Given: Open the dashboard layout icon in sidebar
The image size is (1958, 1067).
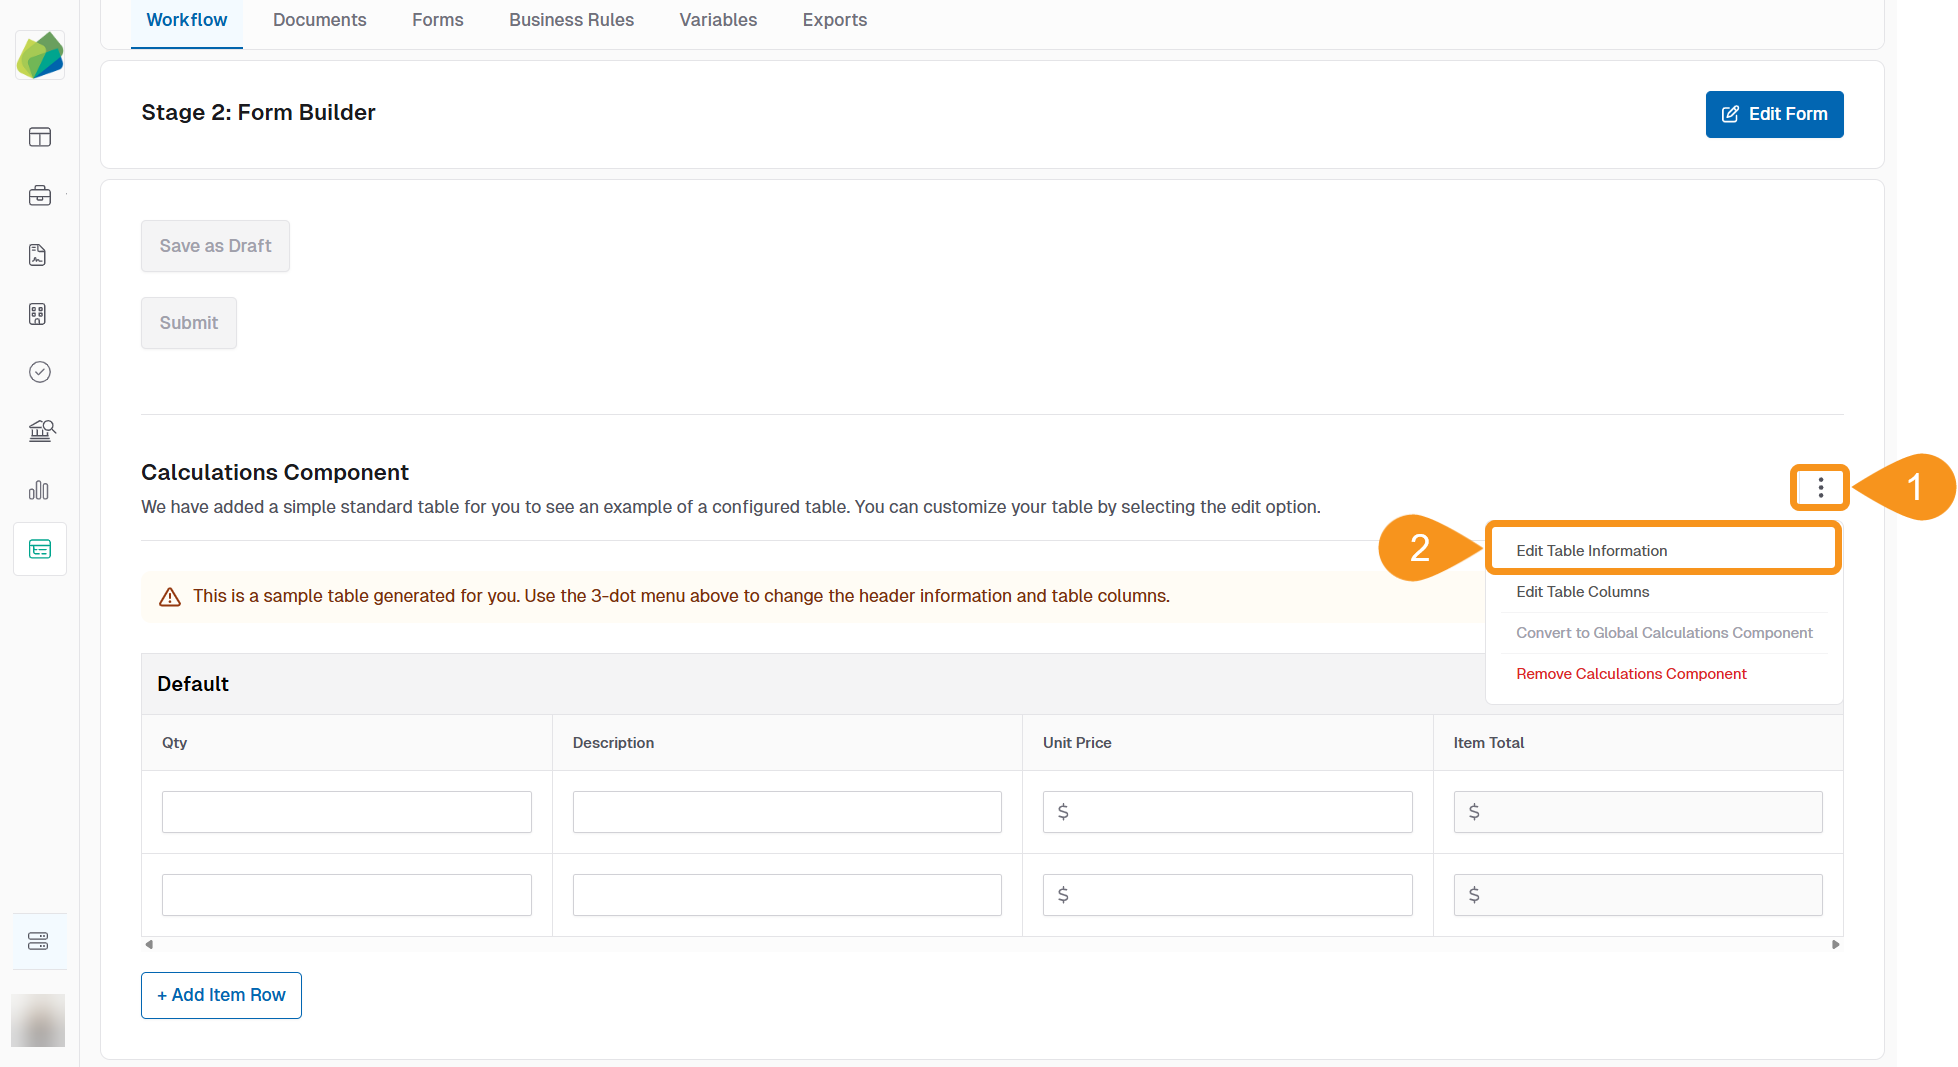Looking at the screenshot, I should pyautogui.click(x=39, y=137).
